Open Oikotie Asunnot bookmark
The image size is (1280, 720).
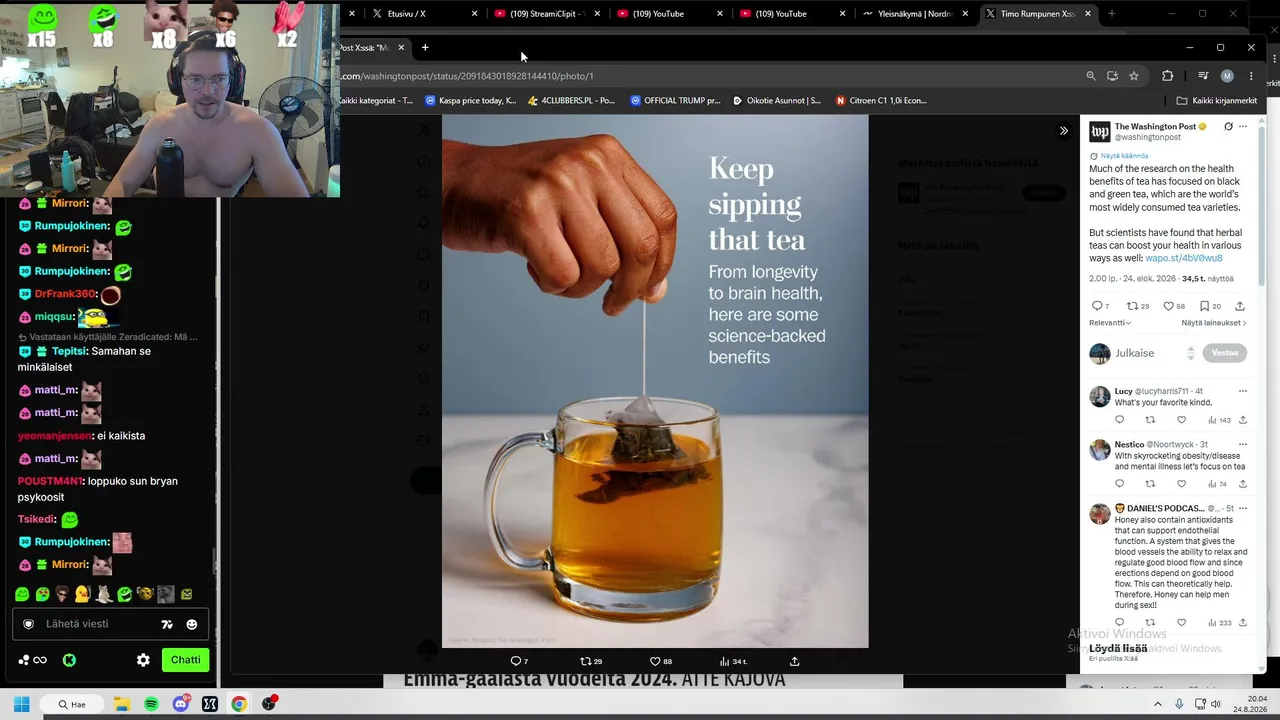[777, 100]
